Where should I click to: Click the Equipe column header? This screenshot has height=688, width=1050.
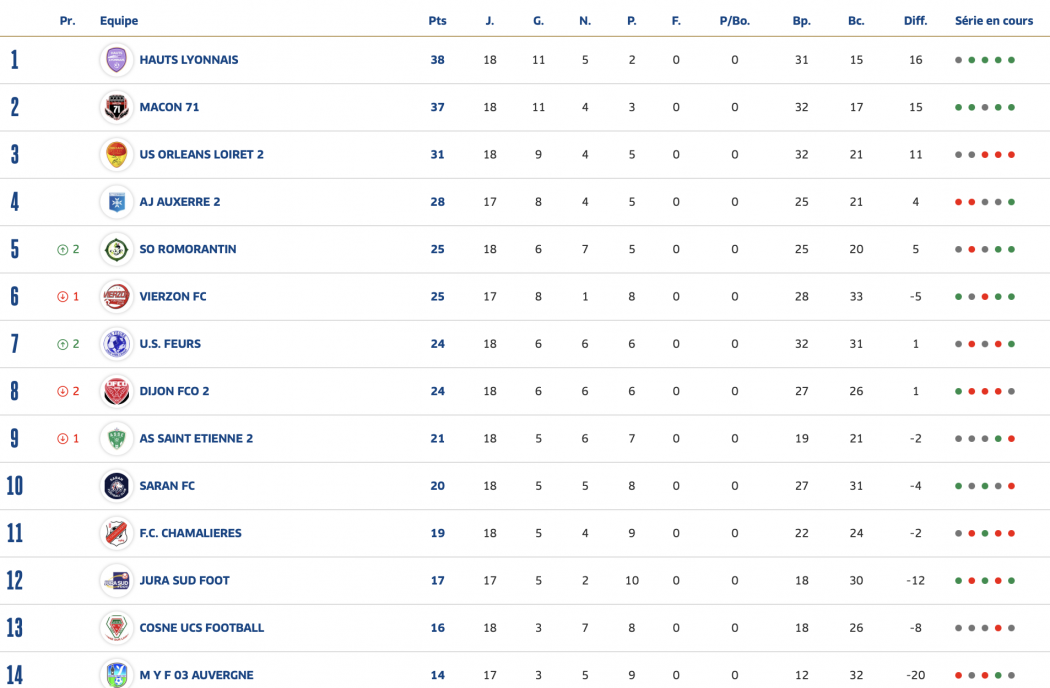(119, 21)
